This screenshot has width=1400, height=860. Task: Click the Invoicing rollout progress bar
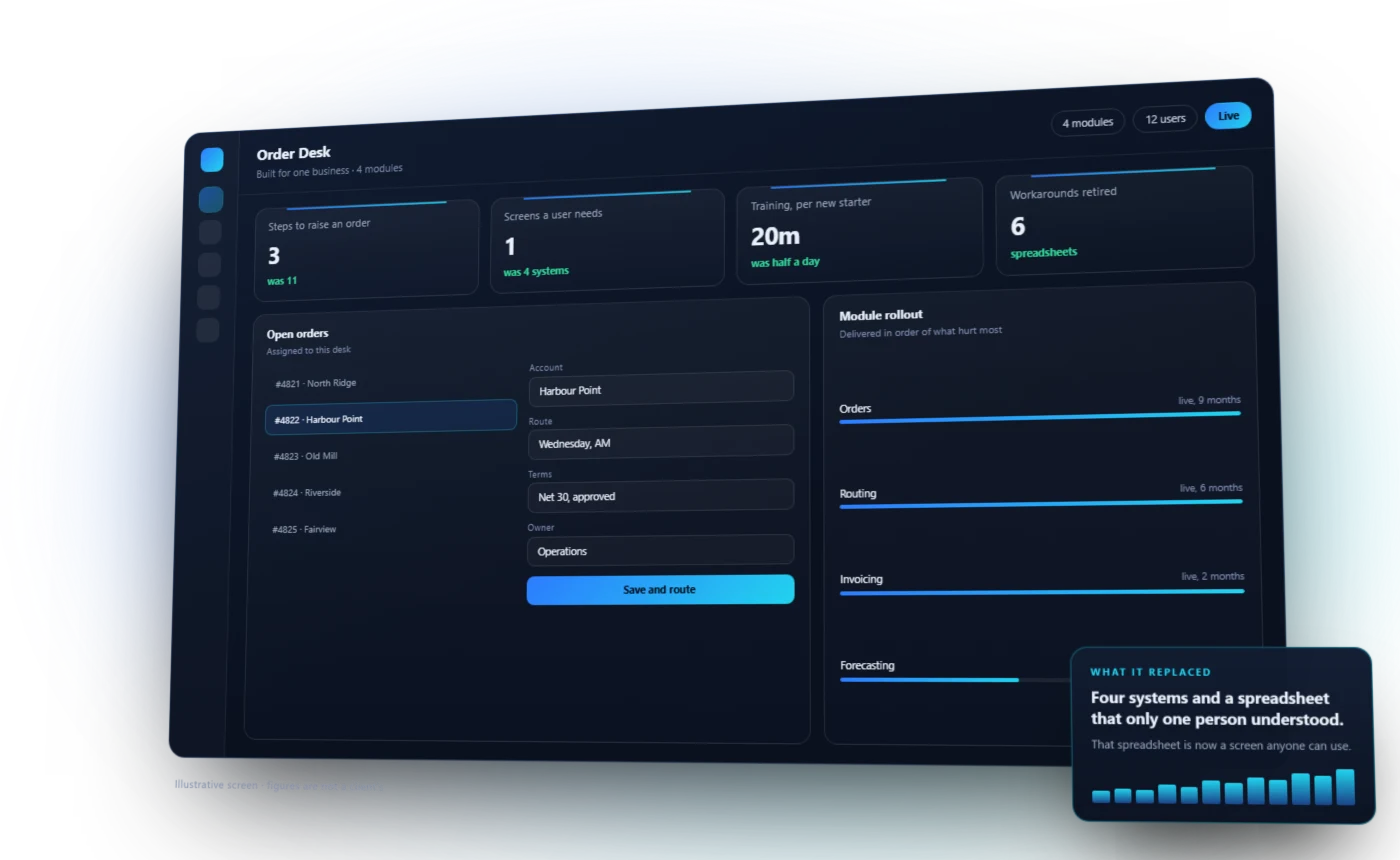pos(1042,592)
